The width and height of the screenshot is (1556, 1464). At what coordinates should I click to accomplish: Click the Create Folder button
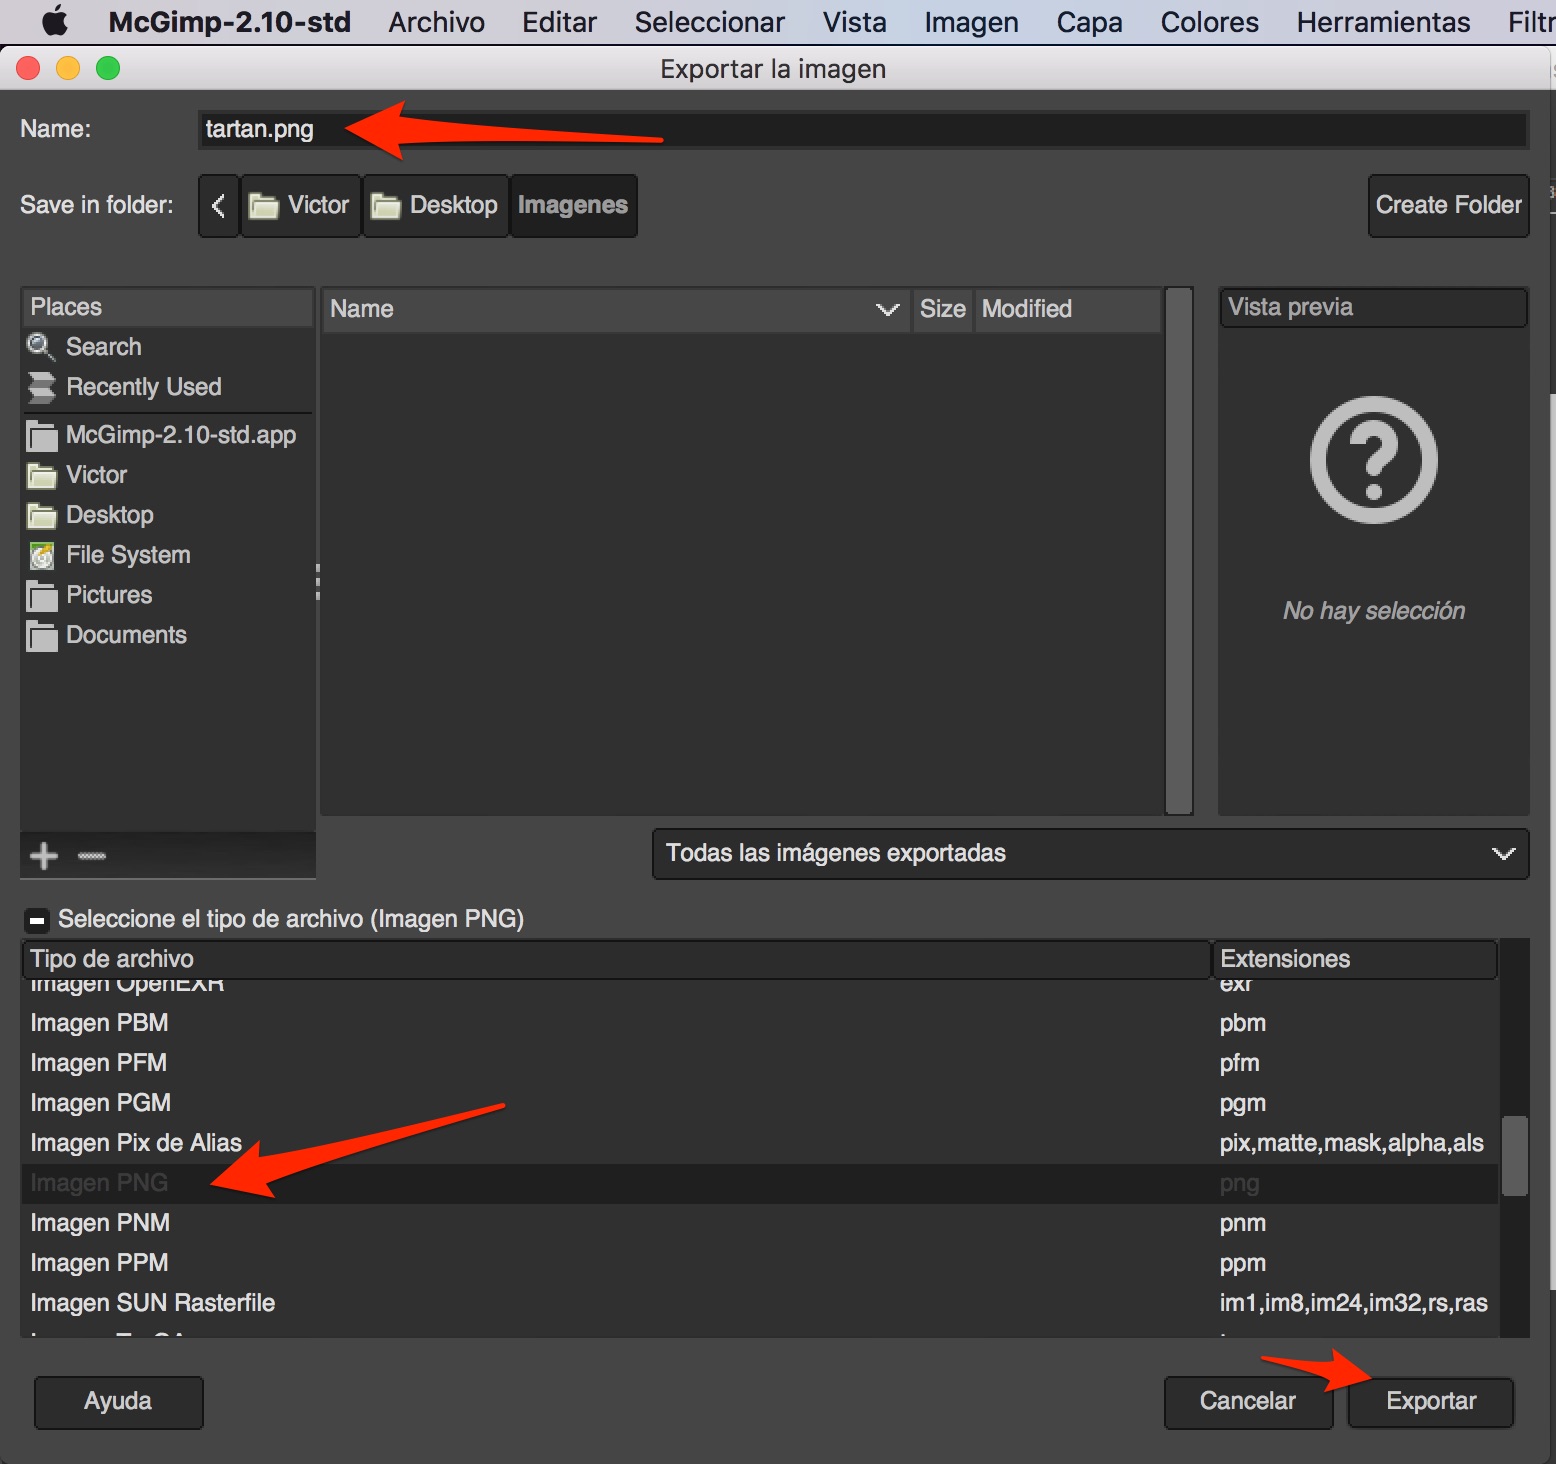click(x=1447, y=205)
